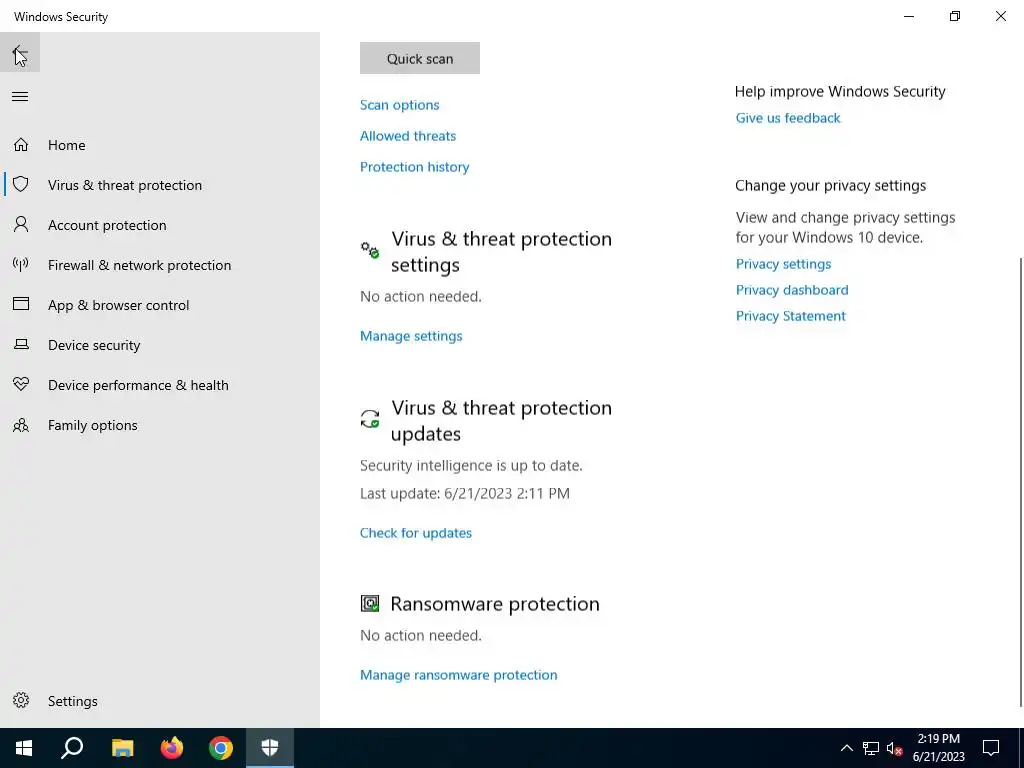1024x768 pixels.
Task: Launch Firefox from the taskbar
Action: [x=172, y=748]
